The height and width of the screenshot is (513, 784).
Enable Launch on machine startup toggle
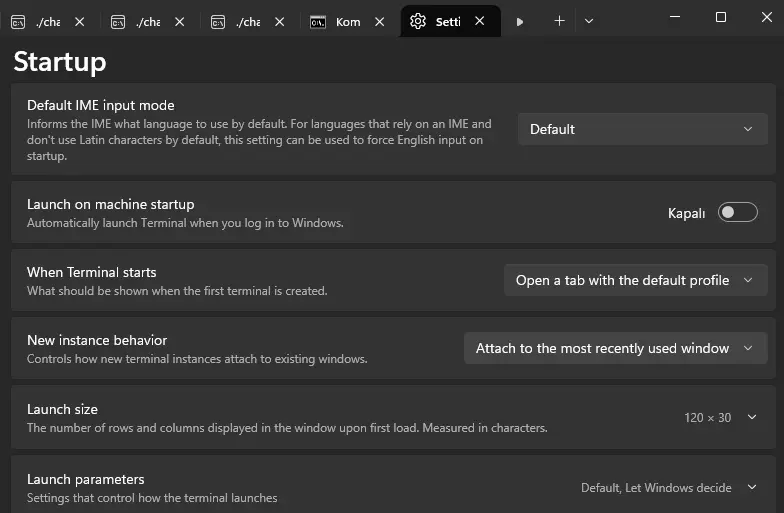pyautogui.click(x=737, y=212)
